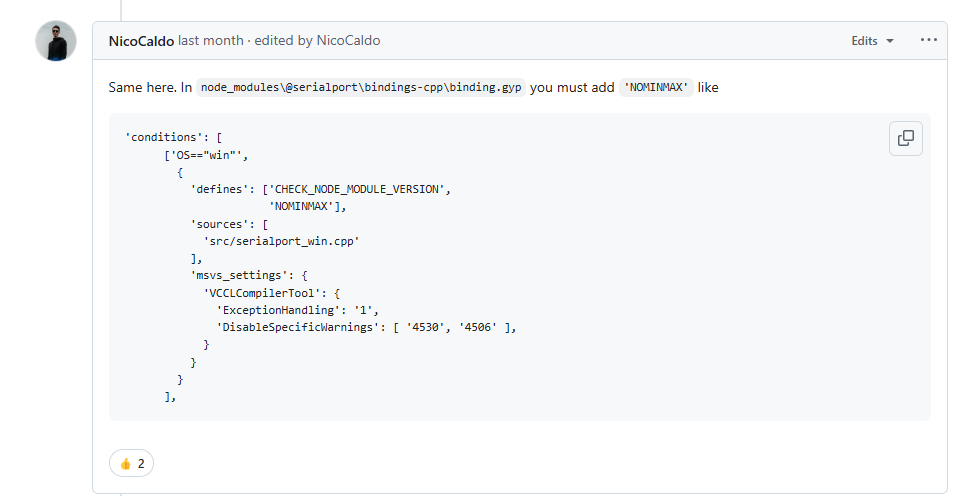Viewport: 975px width, 496px height.
Task: Open the Edits history dropdown
Action: click(x=872, y=41)
